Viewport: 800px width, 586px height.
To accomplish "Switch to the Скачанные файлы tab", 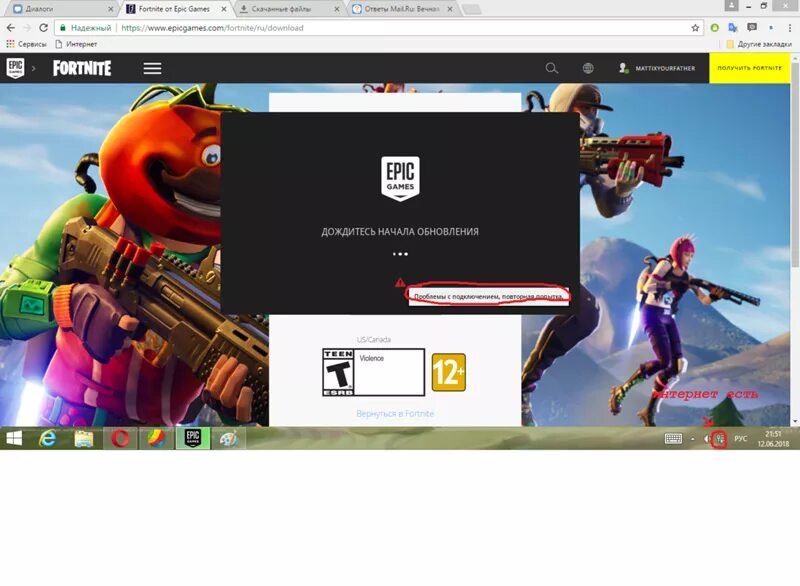I will click(x=285, y=9).
